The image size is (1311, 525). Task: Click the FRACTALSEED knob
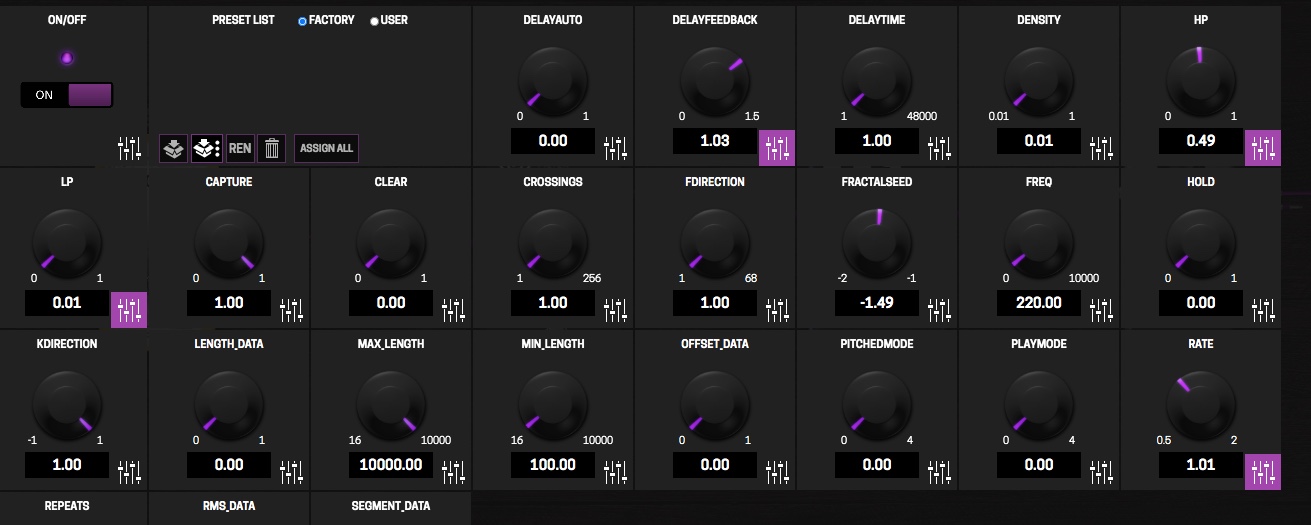877,244
